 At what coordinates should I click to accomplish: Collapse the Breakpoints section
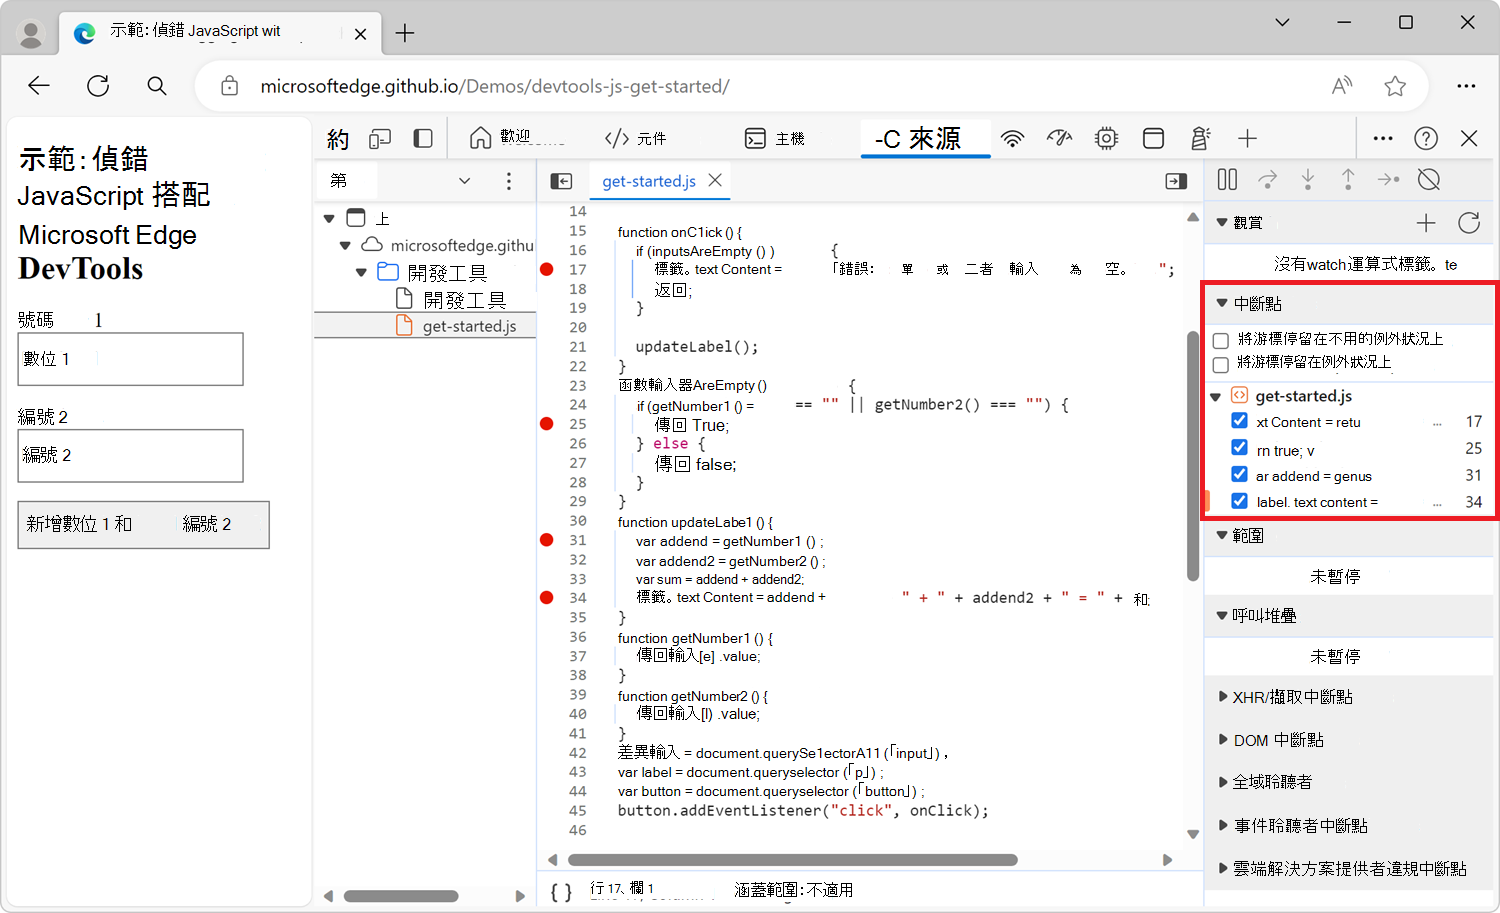[1221, 303]
